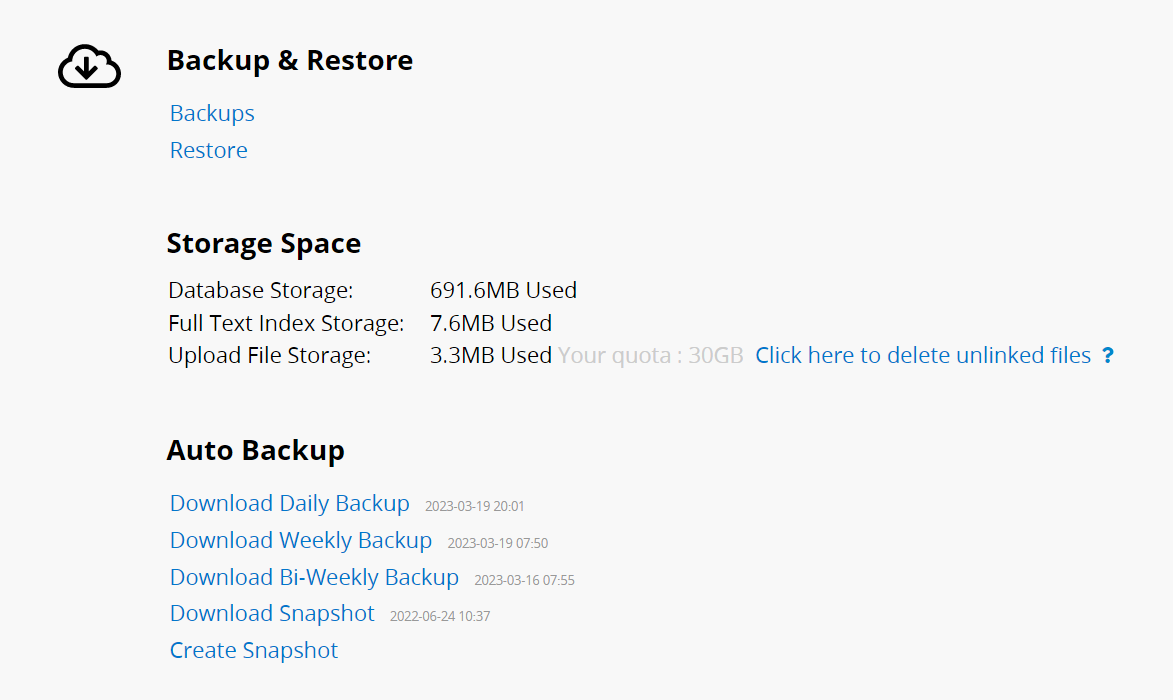The width and height of the screenshot is (1173, 700).
Task: Open the question mark help icon
Action: pyautogui.click(x=1108, y=355)
